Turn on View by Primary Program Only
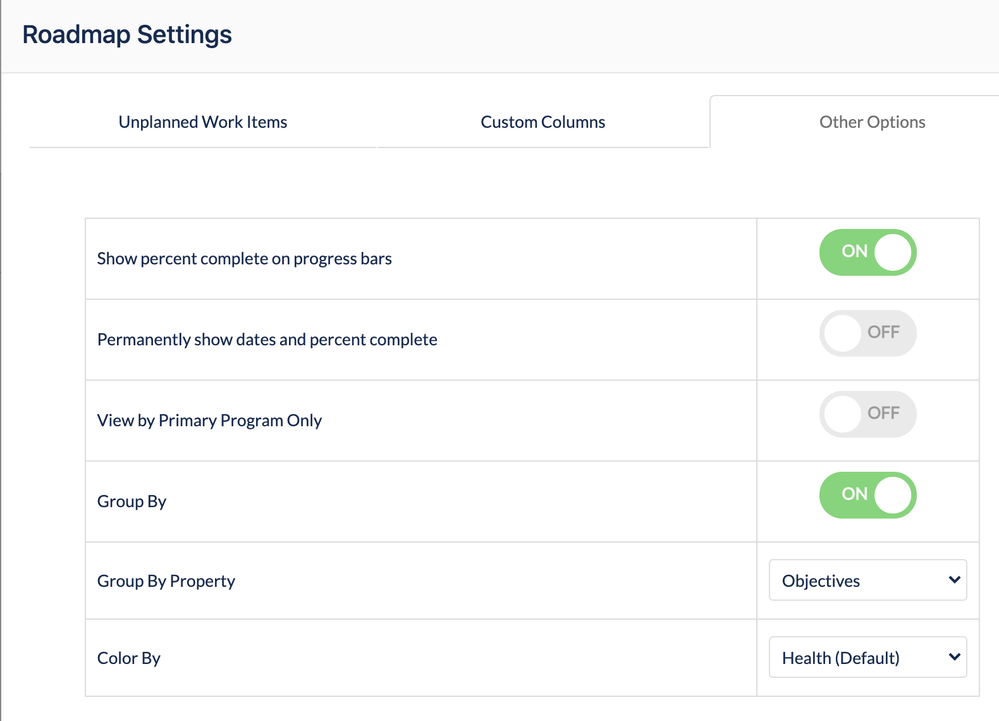The width and height of the screenshot is (999, 721). tap(867, 414)
